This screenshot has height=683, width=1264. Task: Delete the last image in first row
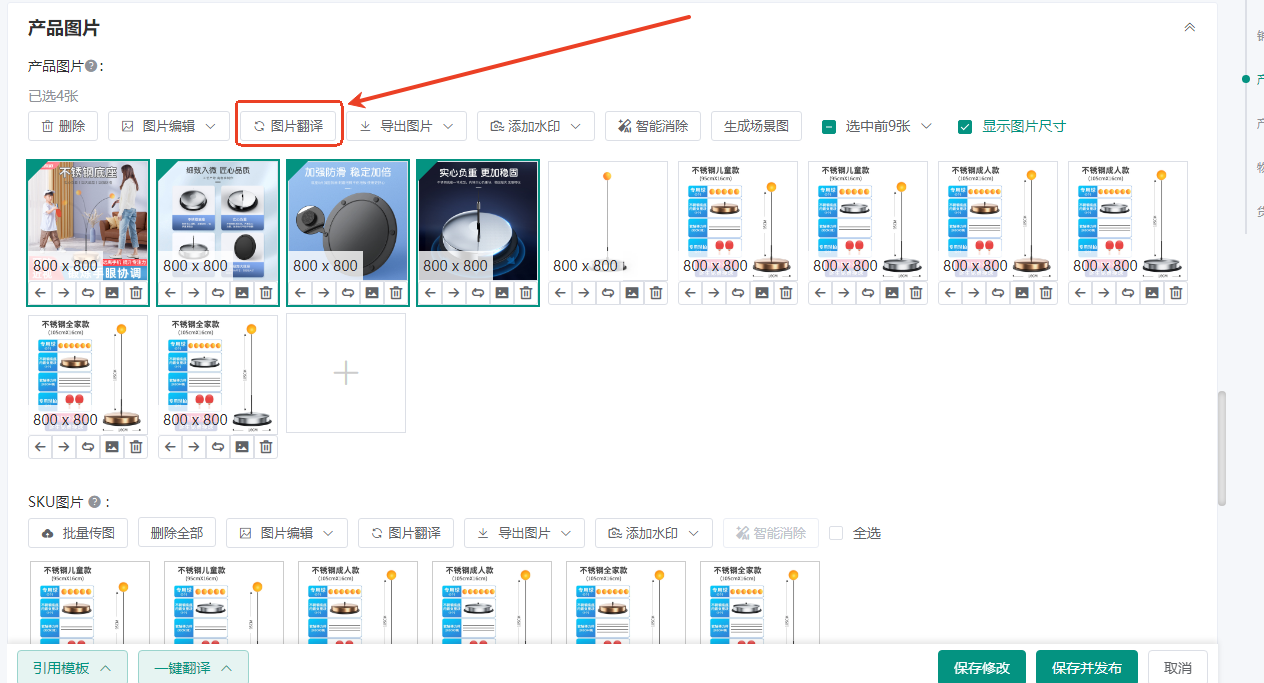tap(1176, 293)
